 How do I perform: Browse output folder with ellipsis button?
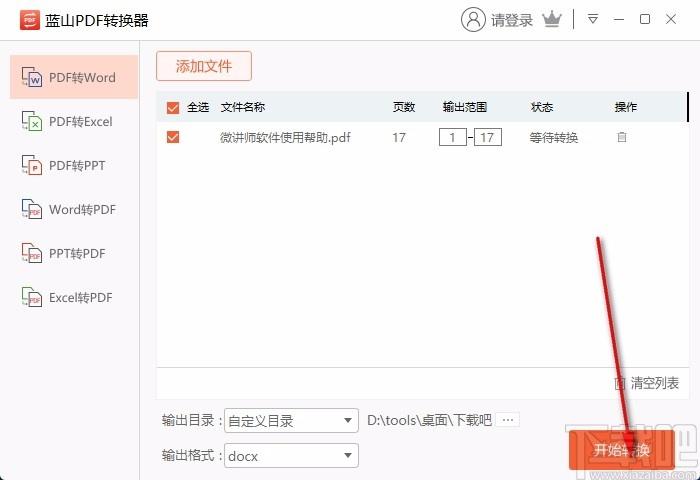pos(509,420)
